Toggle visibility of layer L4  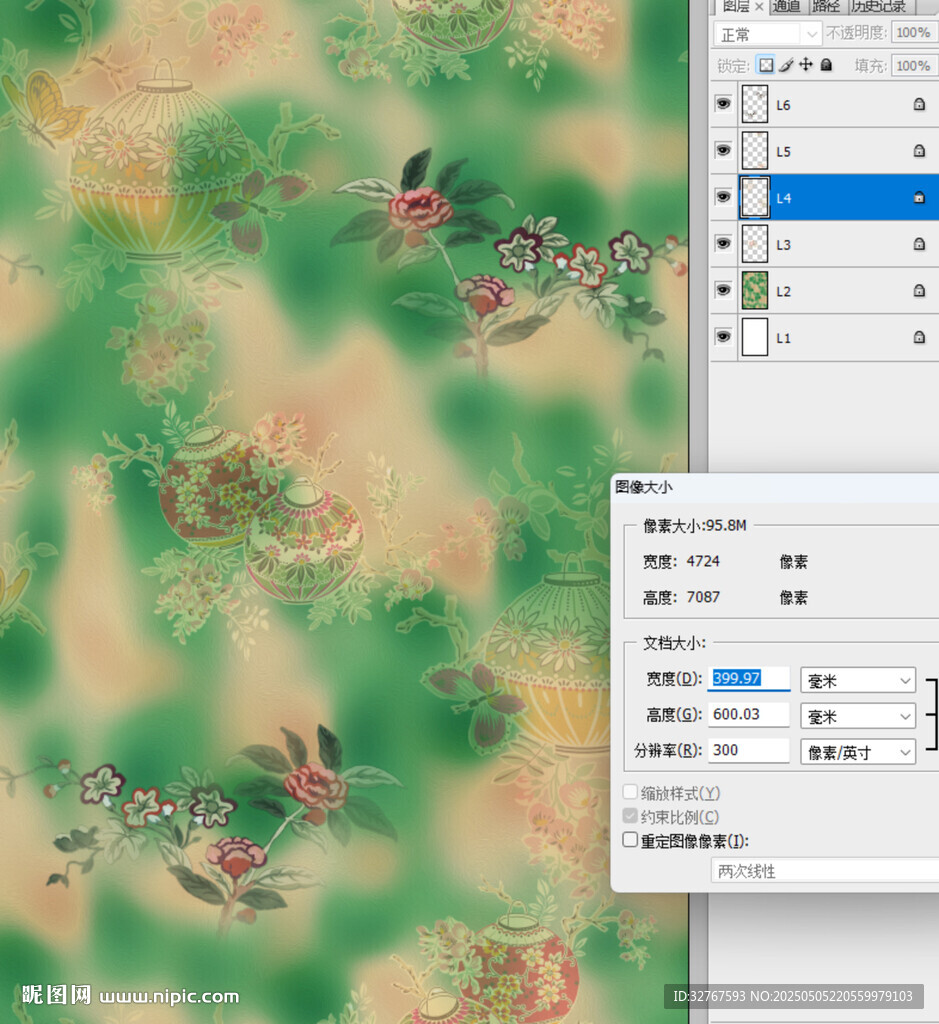tap(723, 197)
